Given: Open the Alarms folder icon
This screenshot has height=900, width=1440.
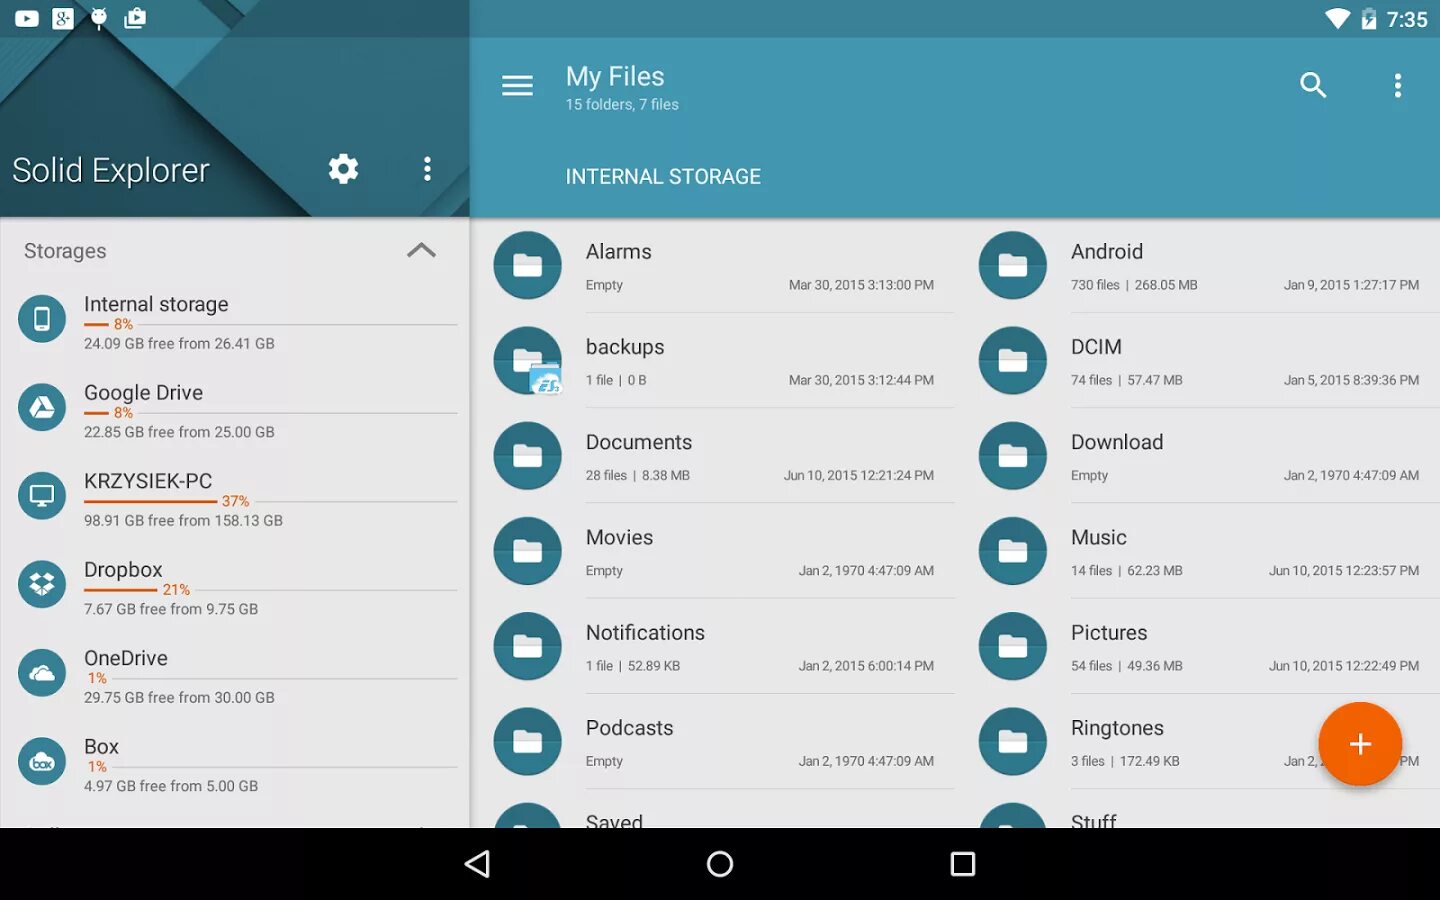Looking at the screenshot, I should [528, 265].
